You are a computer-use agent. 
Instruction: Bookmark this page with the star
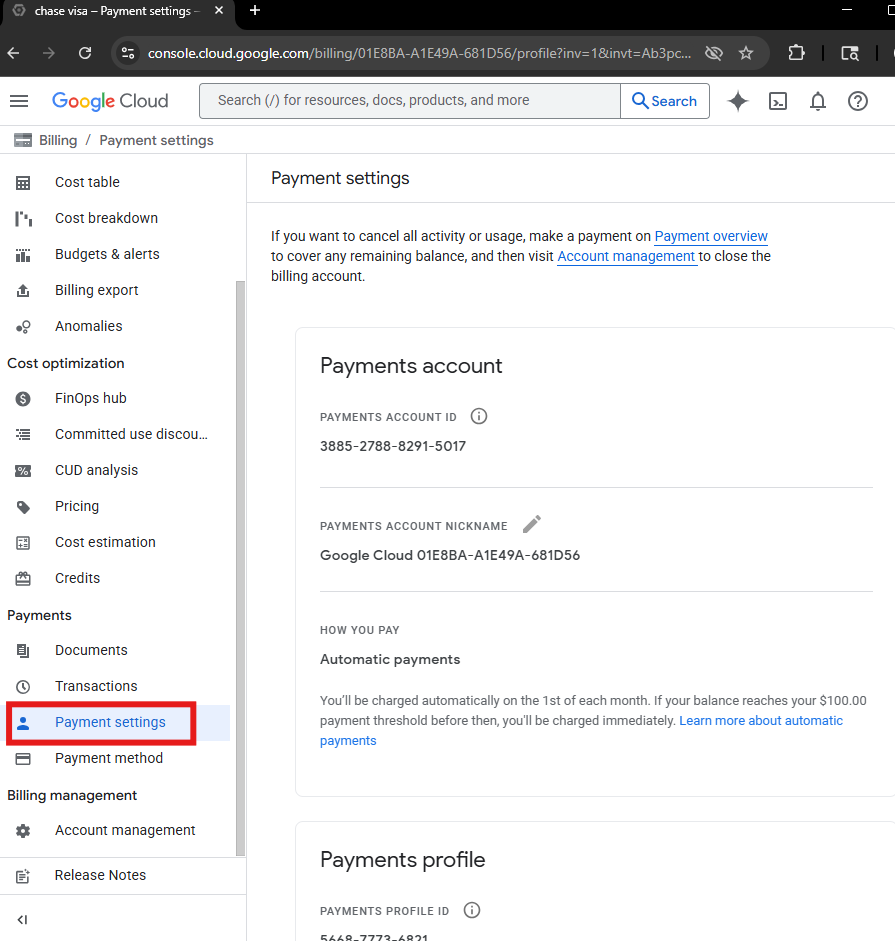[746, 53]
